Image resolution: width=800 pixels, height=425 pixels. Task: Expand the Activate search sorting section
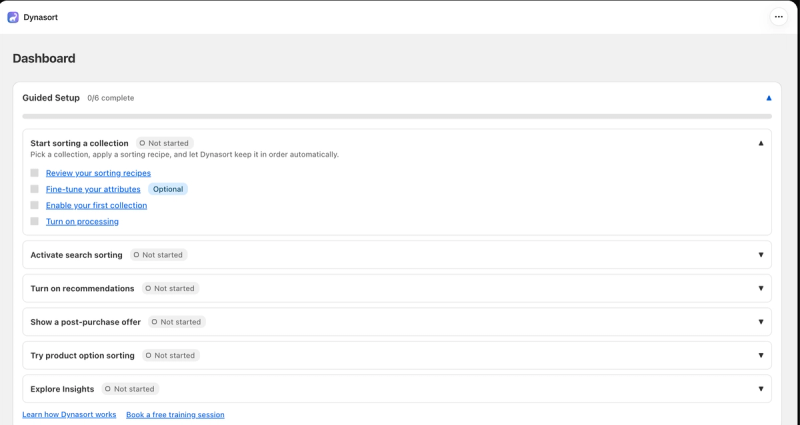tap(761, 255)
